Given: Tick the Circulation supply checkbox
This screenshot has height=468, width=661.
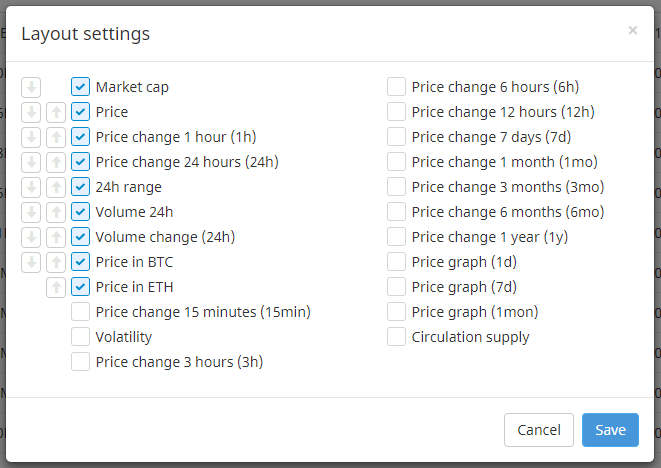Looking at the screenshot, I should pos(397,337).
